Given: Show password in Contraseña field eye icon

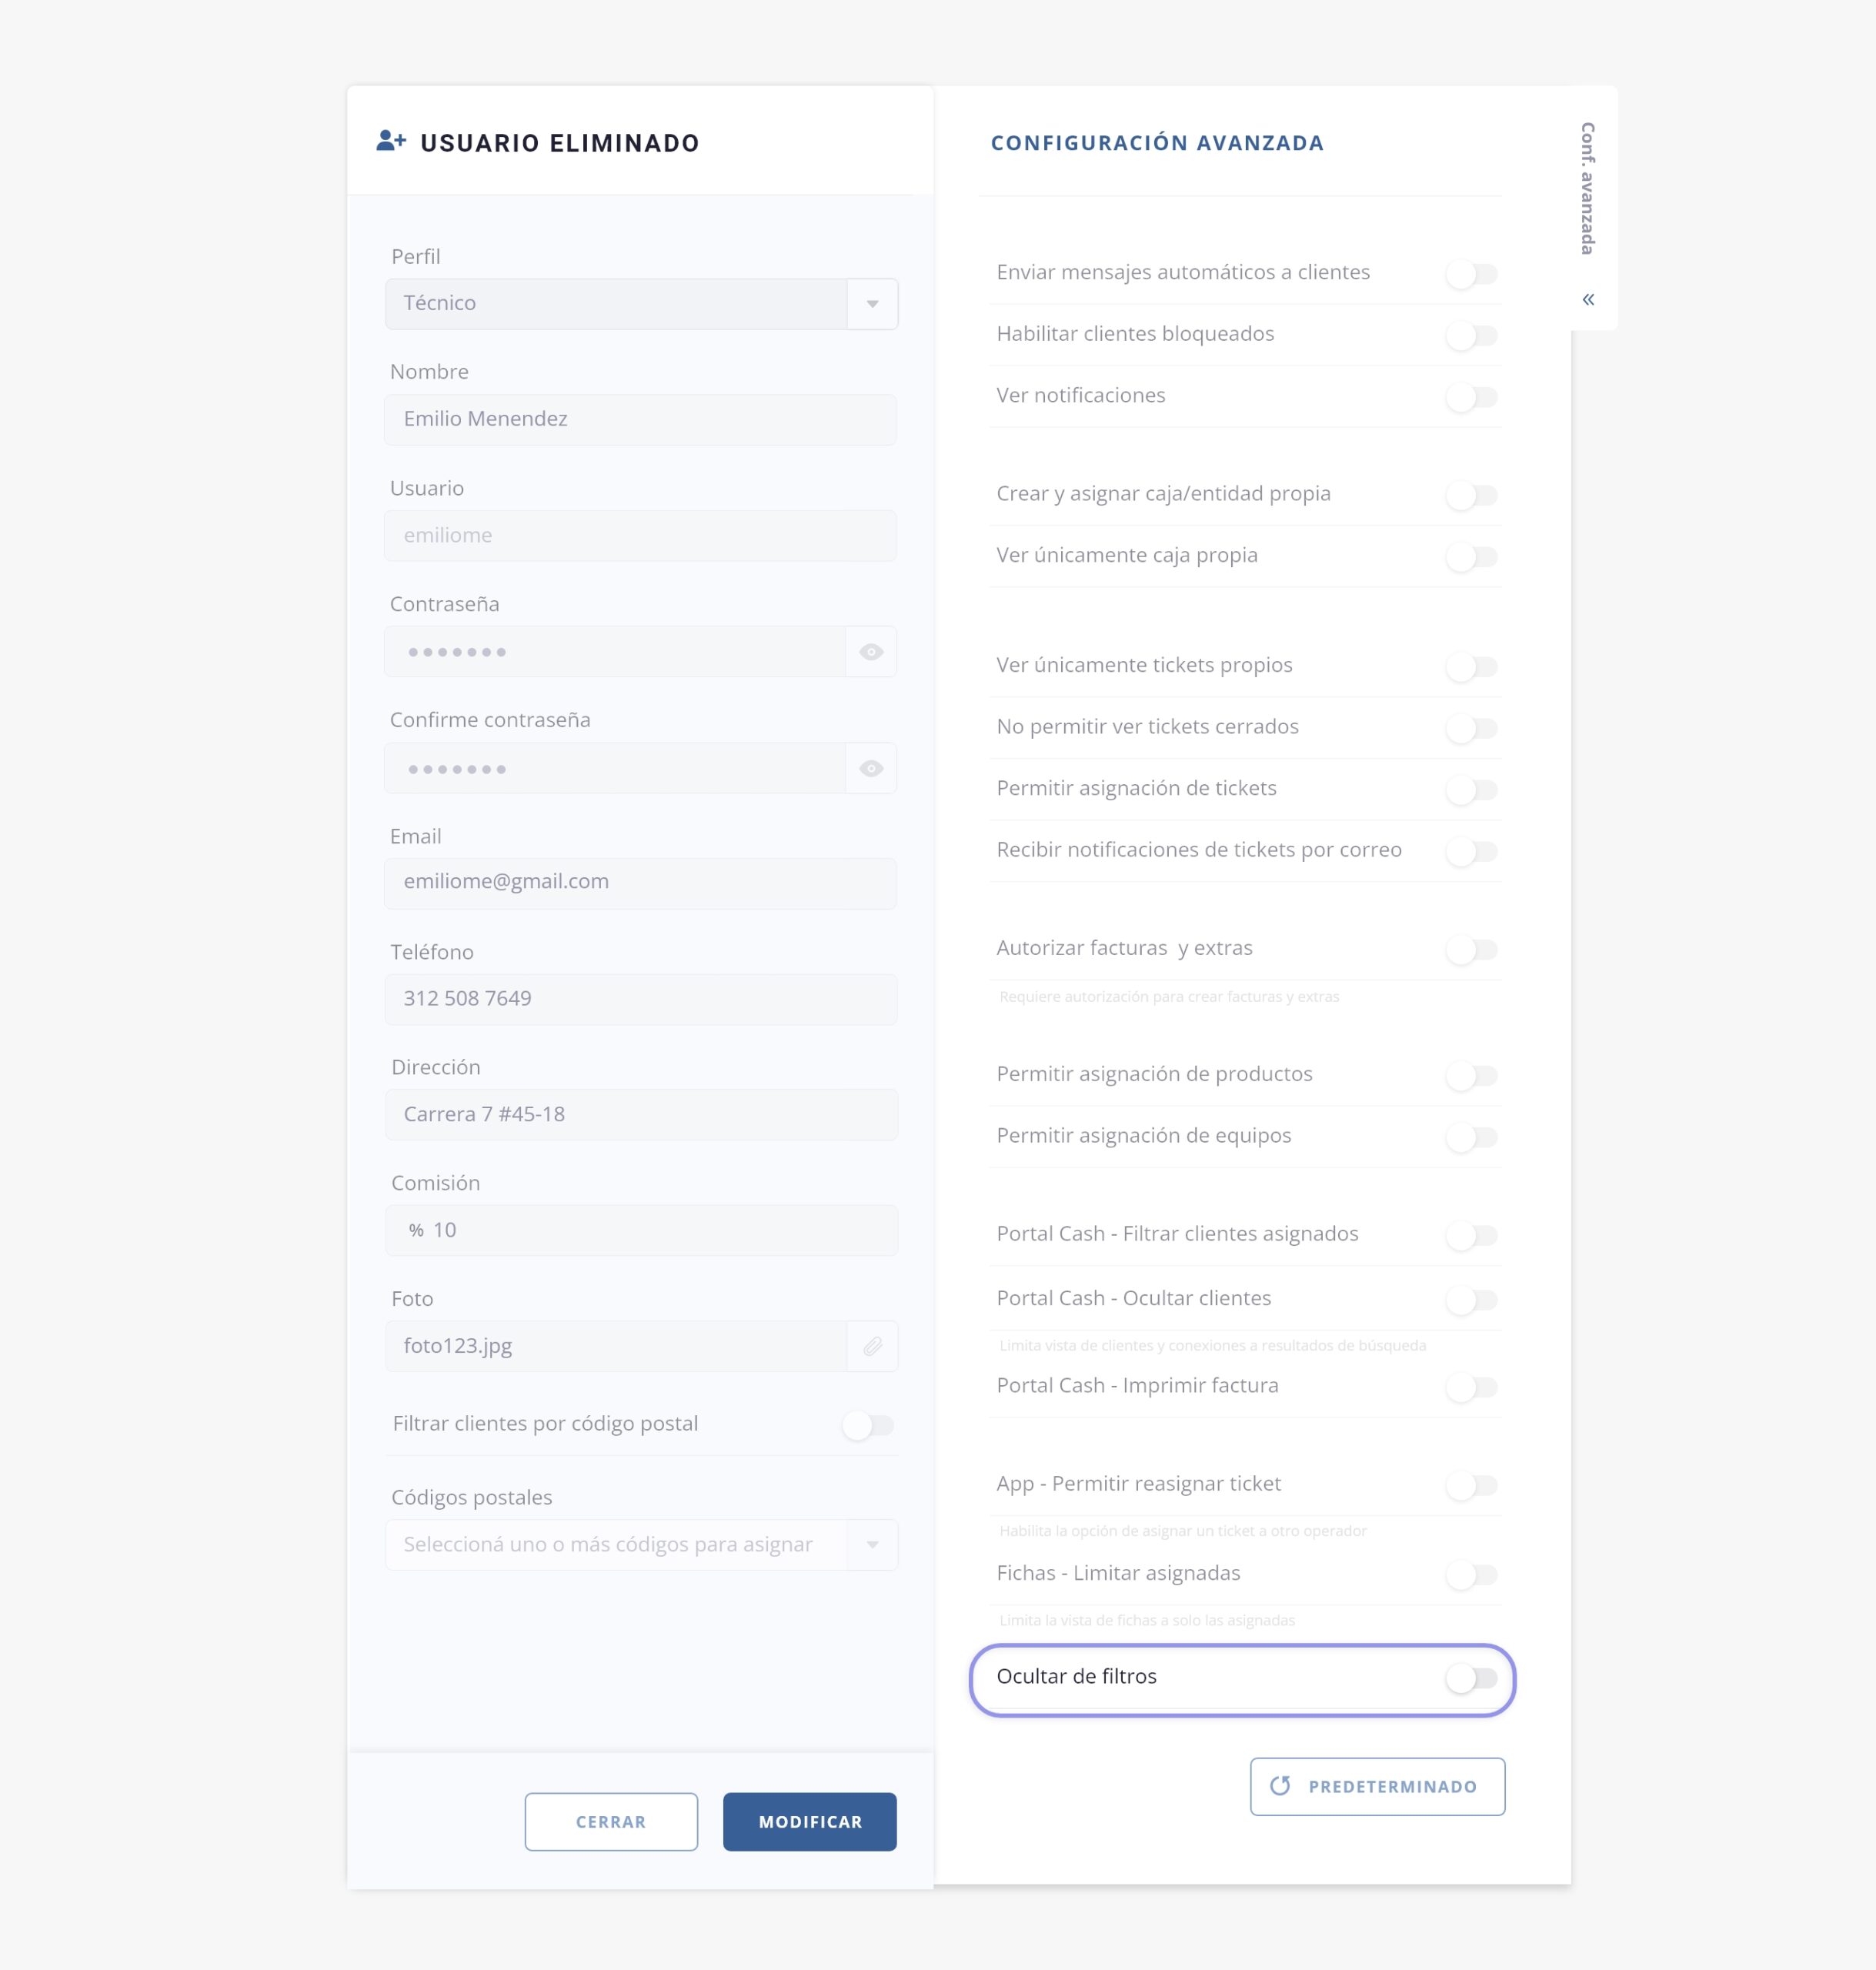Looking at the screenshot, I should pyautogui.click(x=871, y=652).
